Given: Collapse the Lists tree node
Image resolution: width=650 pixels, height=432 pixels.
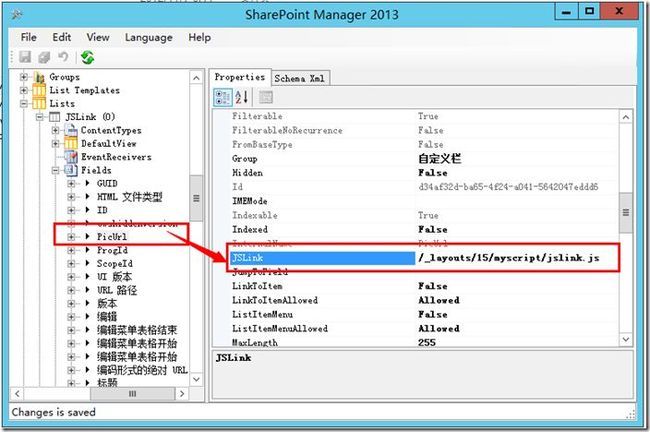Looking at the screenshot, I should tap(24, 103).
